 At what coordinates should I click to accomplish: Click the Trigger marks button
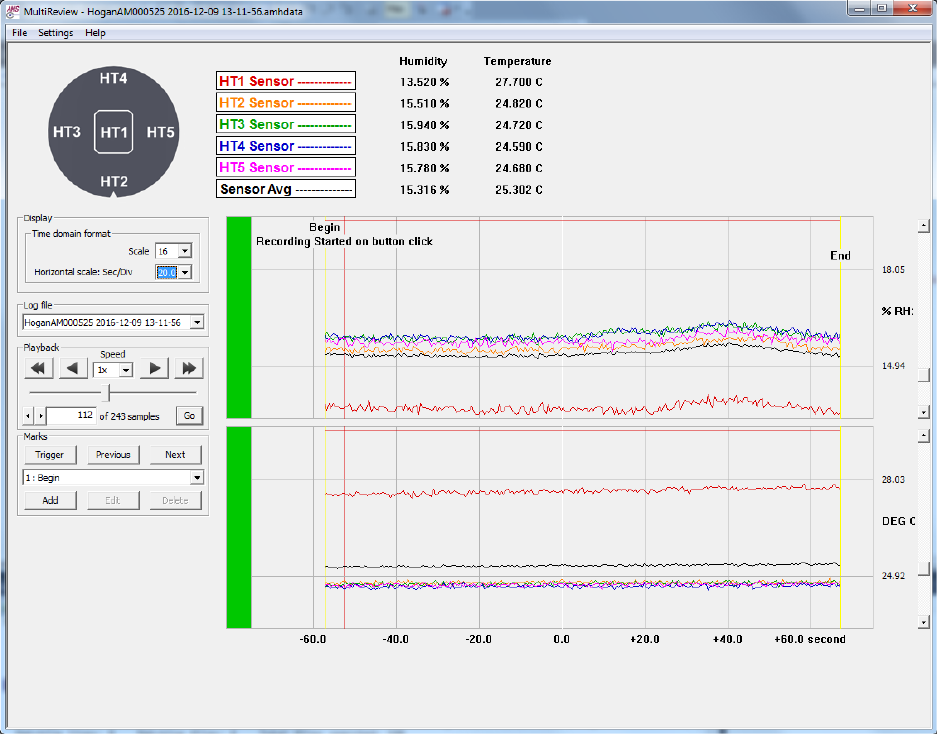pos(50,455)
